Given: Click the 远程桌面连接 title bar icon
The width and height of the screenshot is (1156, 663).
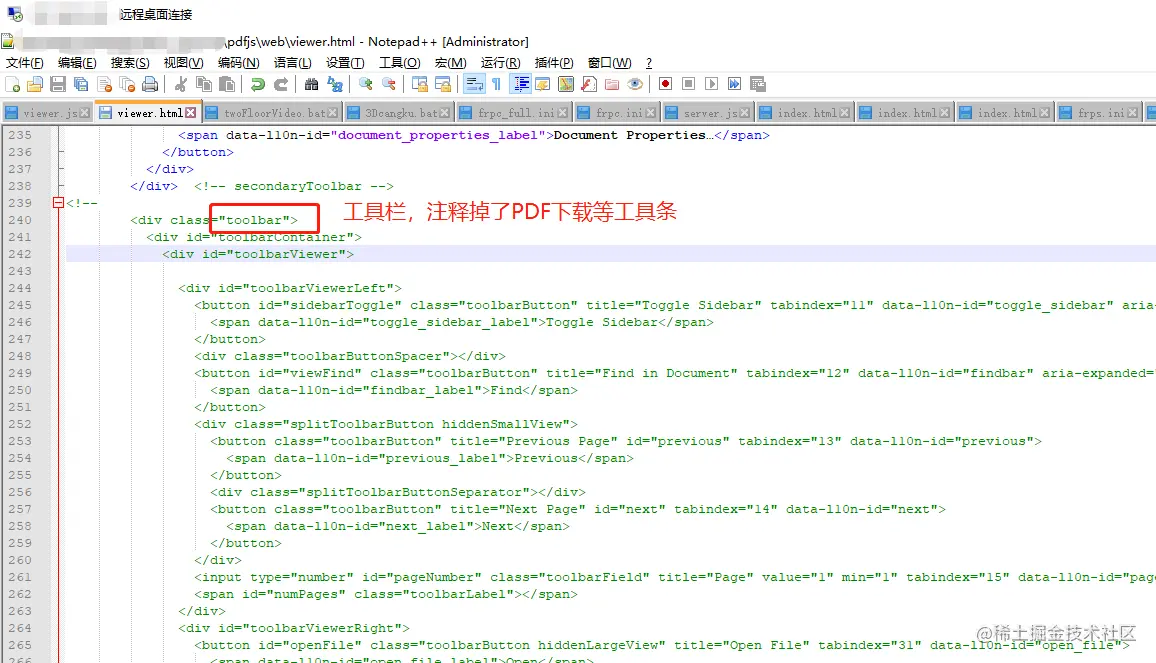Looking at the screenshot, I should [15, 14].
